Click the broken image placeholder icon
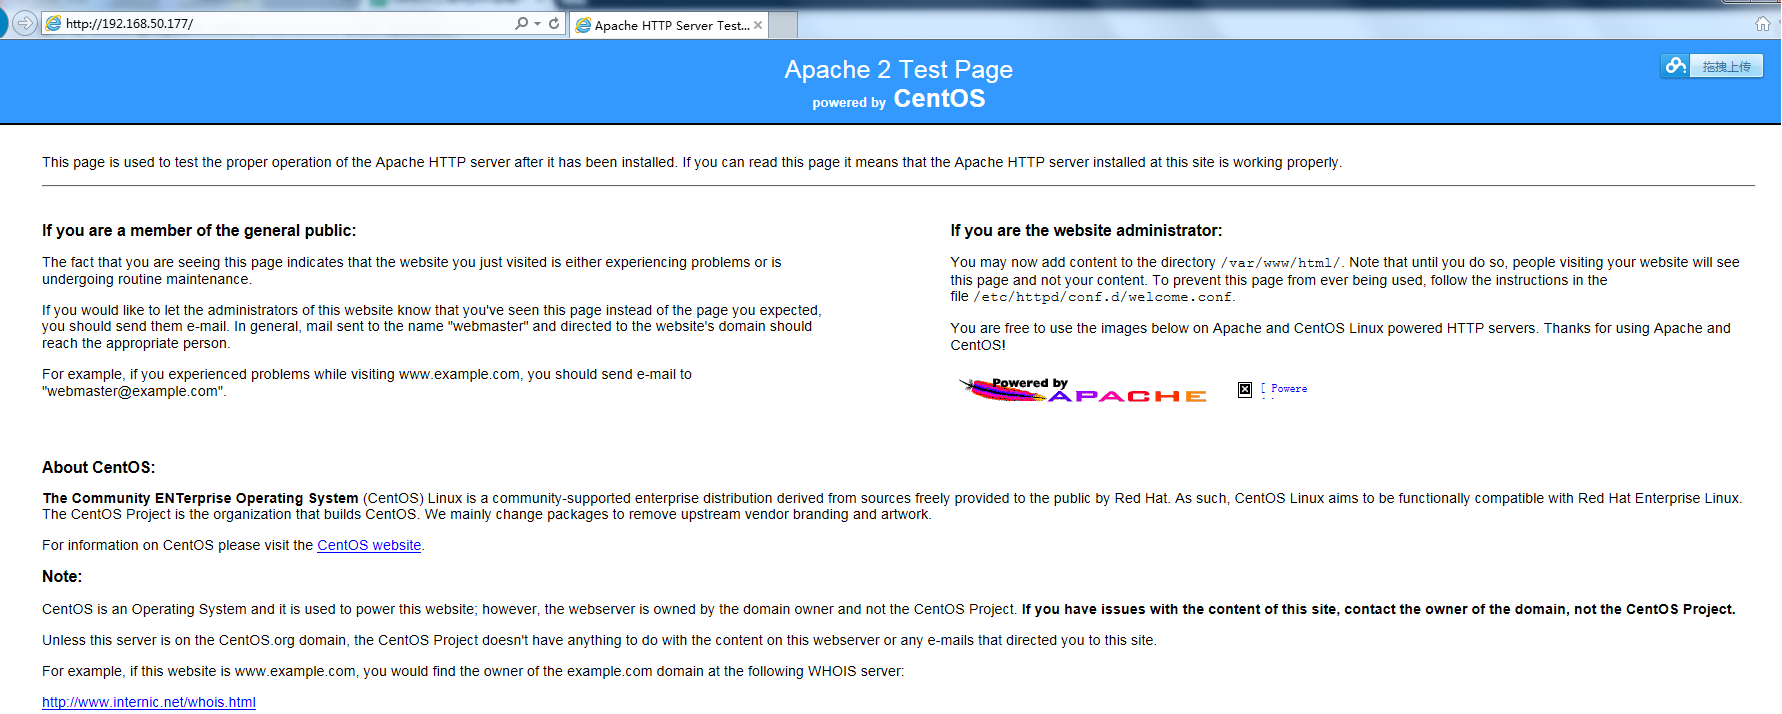This screenshot has width=1782, height=714. coord(1245,389)
